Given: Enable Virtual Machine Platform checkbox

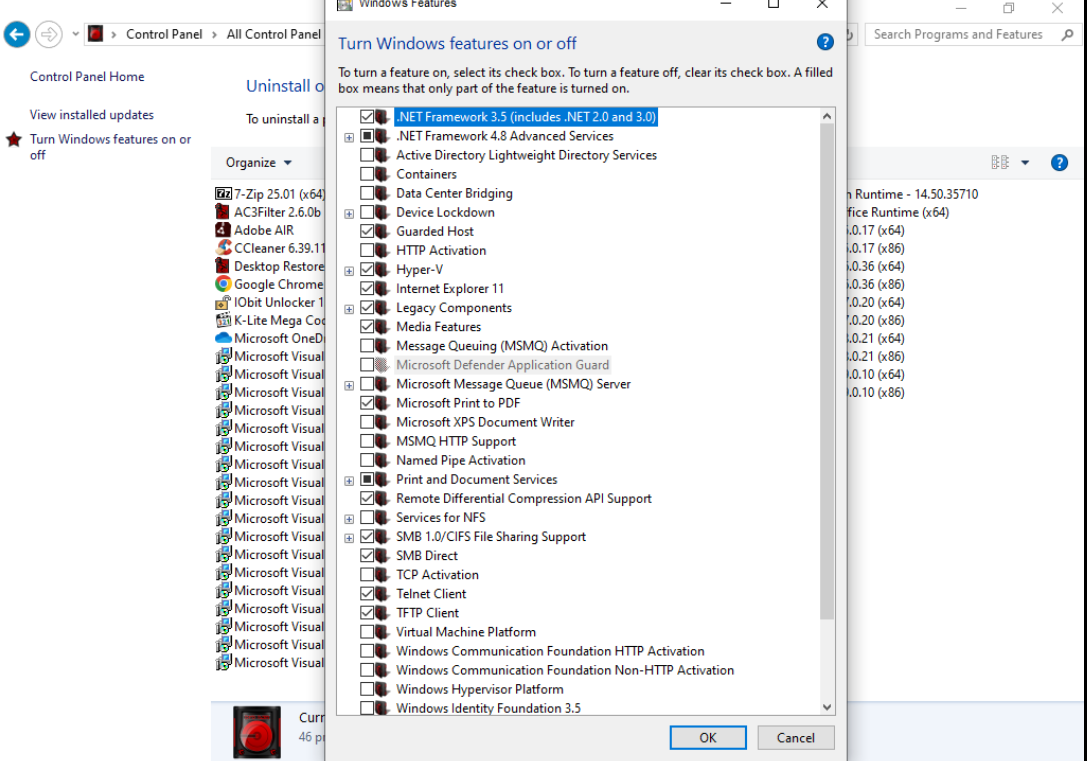Looking at the screenshot, I should pos(367,632).
